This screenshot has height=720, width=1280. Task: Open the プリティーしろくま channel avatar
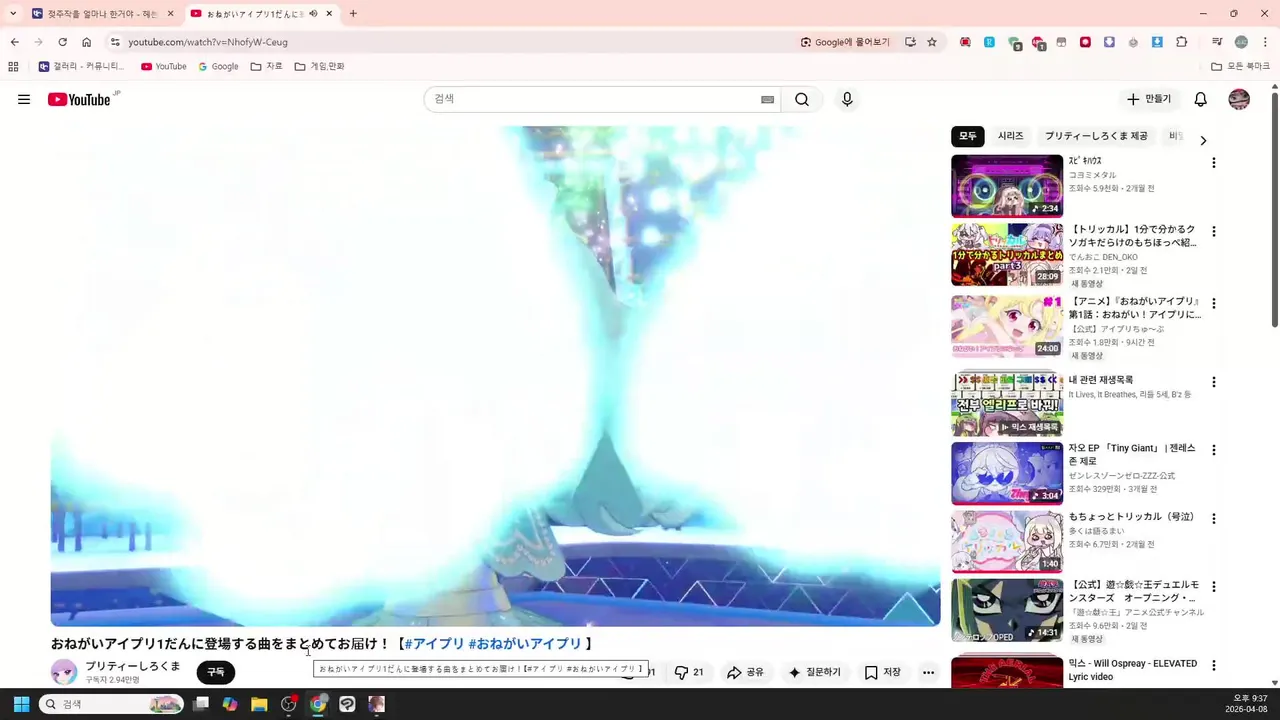(x=64, y=672)
